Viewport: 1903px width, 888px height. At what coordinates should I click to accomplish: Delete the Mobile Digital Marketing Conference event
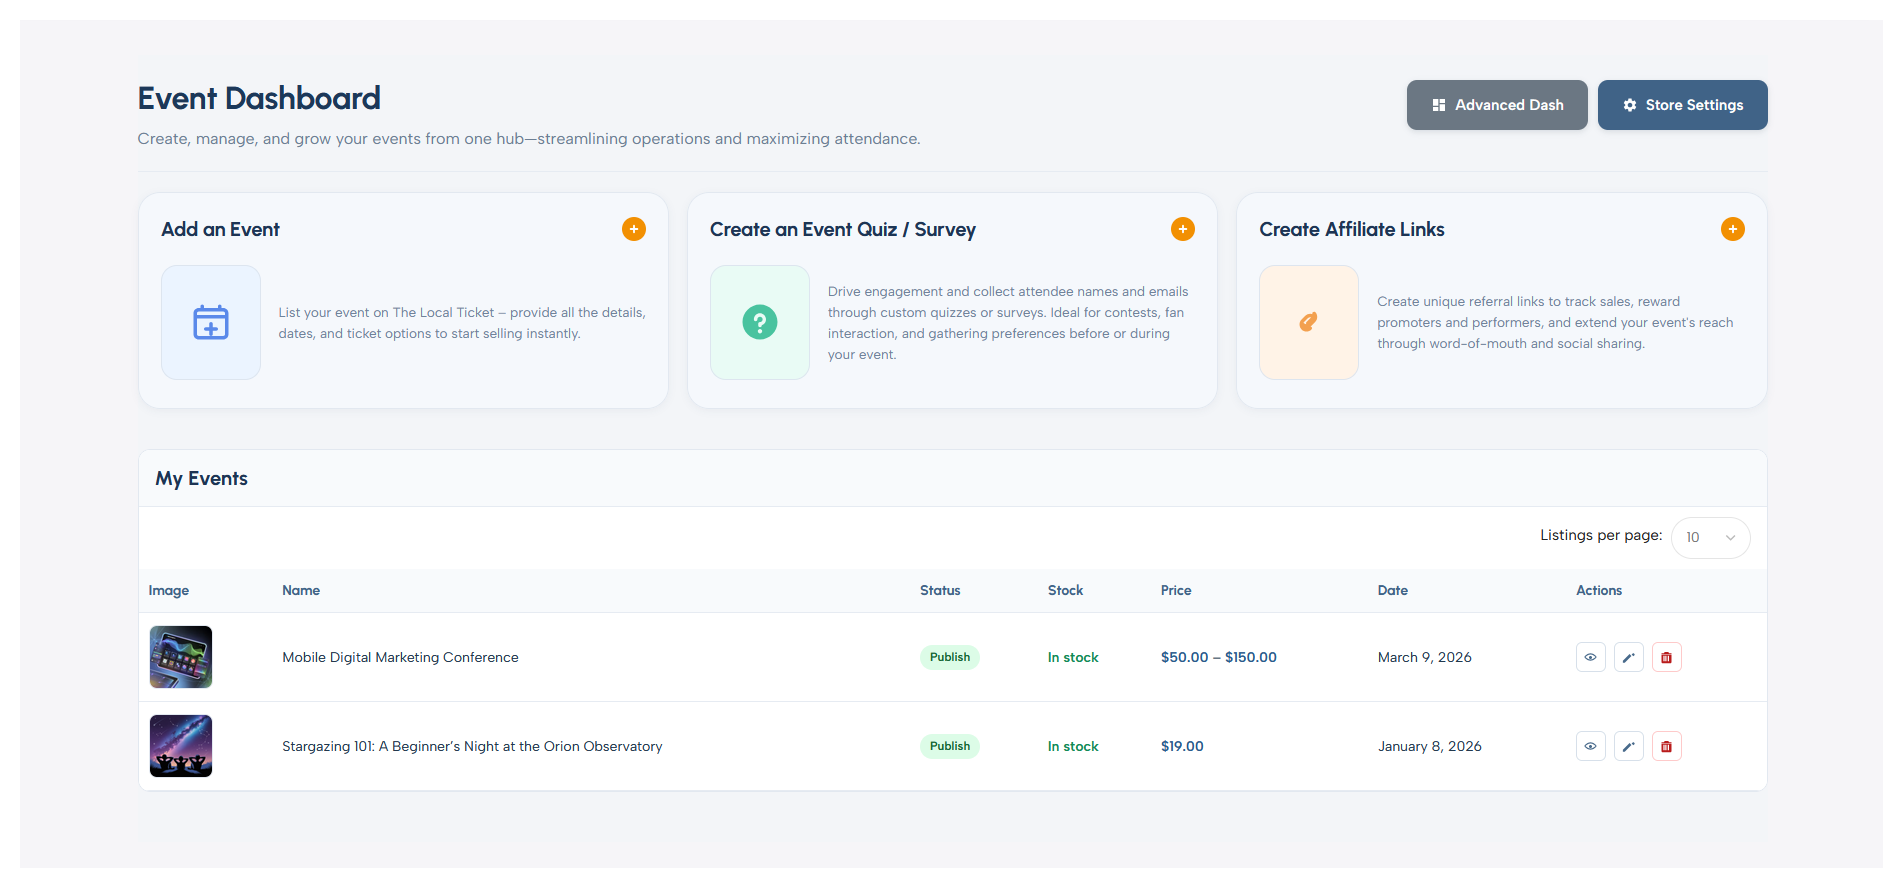point(1667,657)
